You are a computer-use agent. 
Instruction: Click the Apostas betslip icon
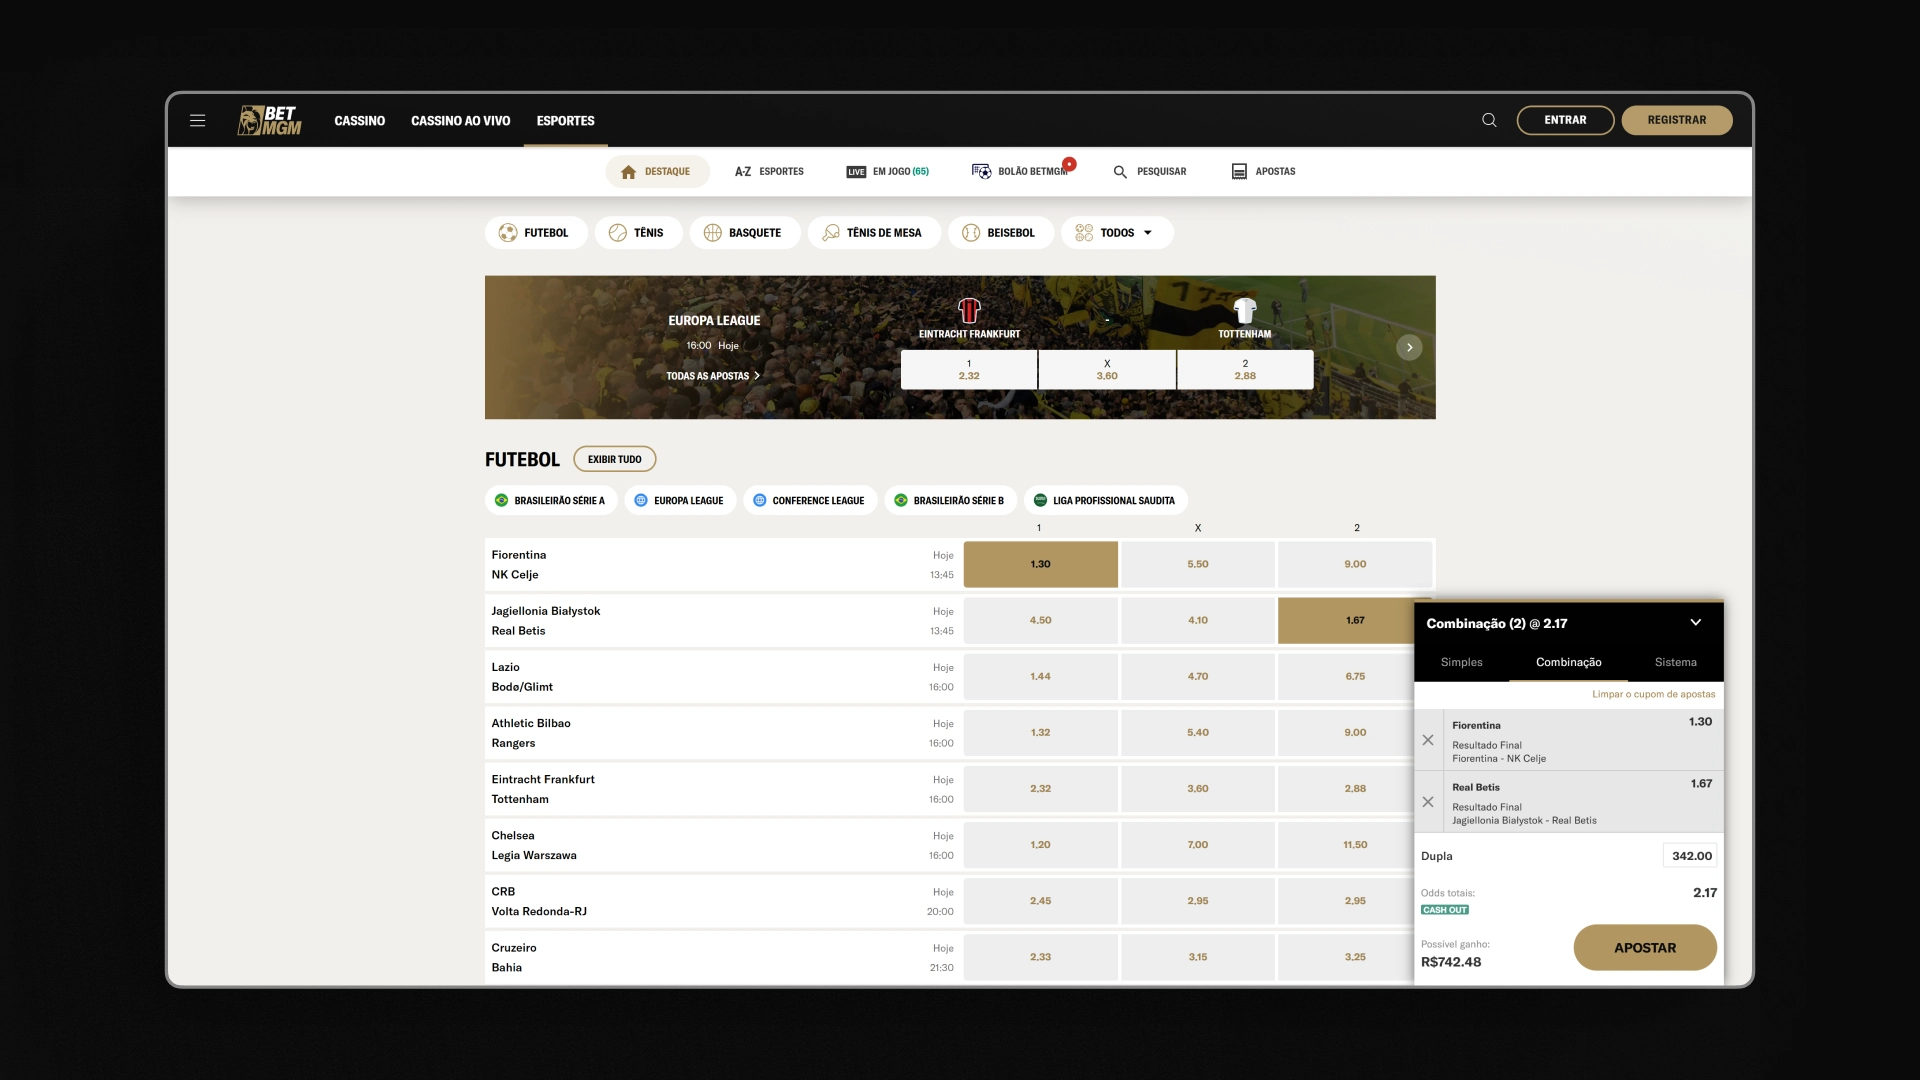click(x=1239, y=172)
